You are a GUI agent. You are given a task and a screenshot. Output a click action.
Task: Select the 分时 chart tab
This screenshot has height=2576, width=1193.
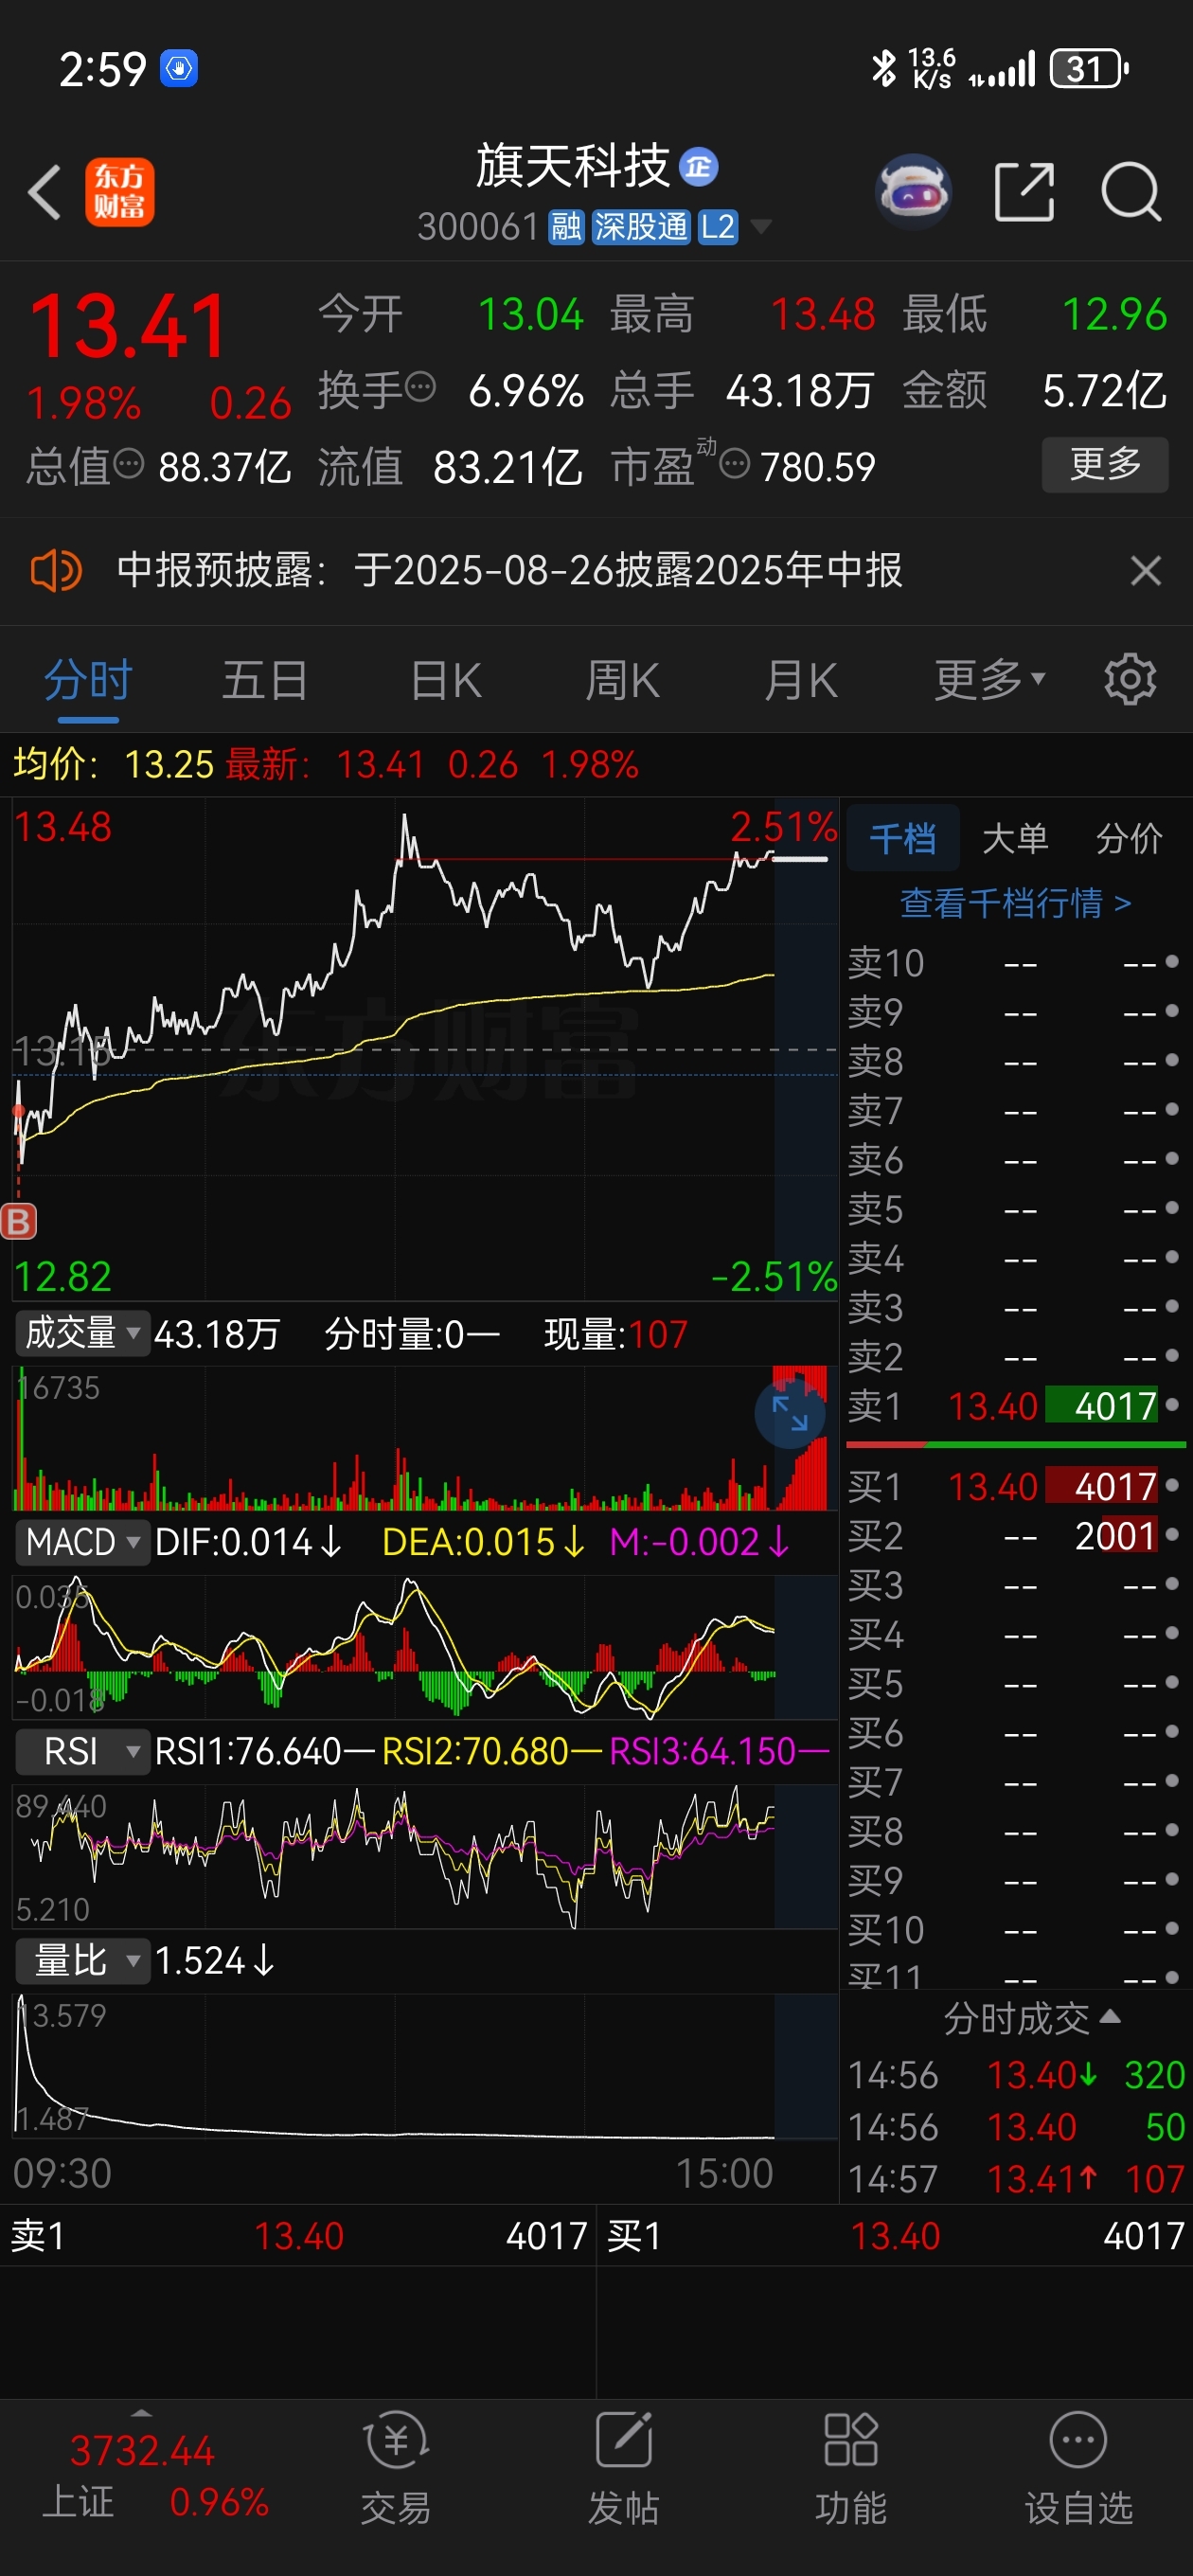point(88,681)
